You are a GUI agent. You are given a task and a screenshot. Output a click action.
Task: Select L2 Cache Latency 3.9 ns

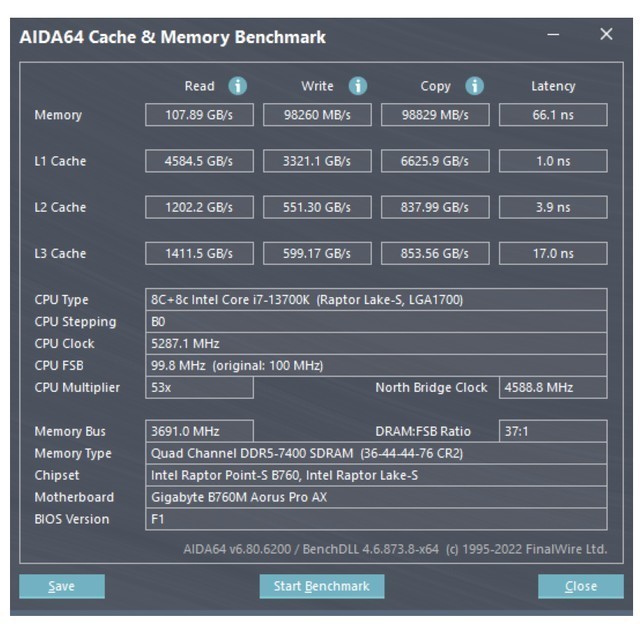click(x=553, y=207)
